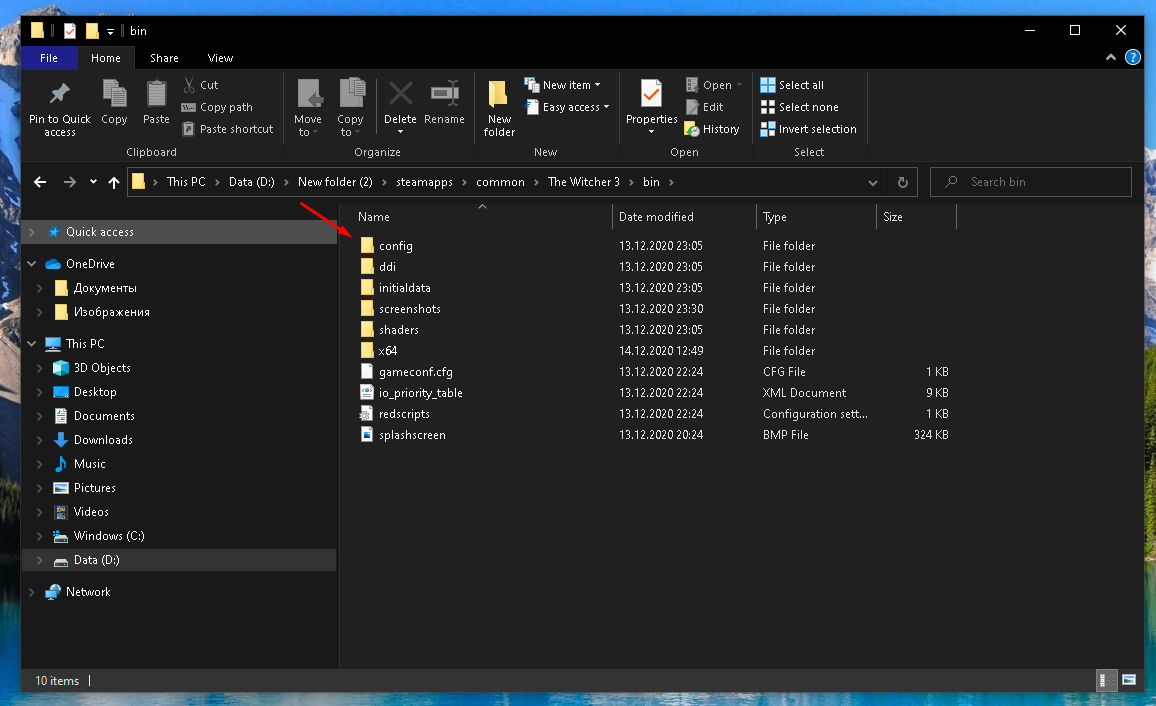The width and height of the screenshot is (1156, 706).
Task: Open the Copy to menu
Action: coord(351,108)
